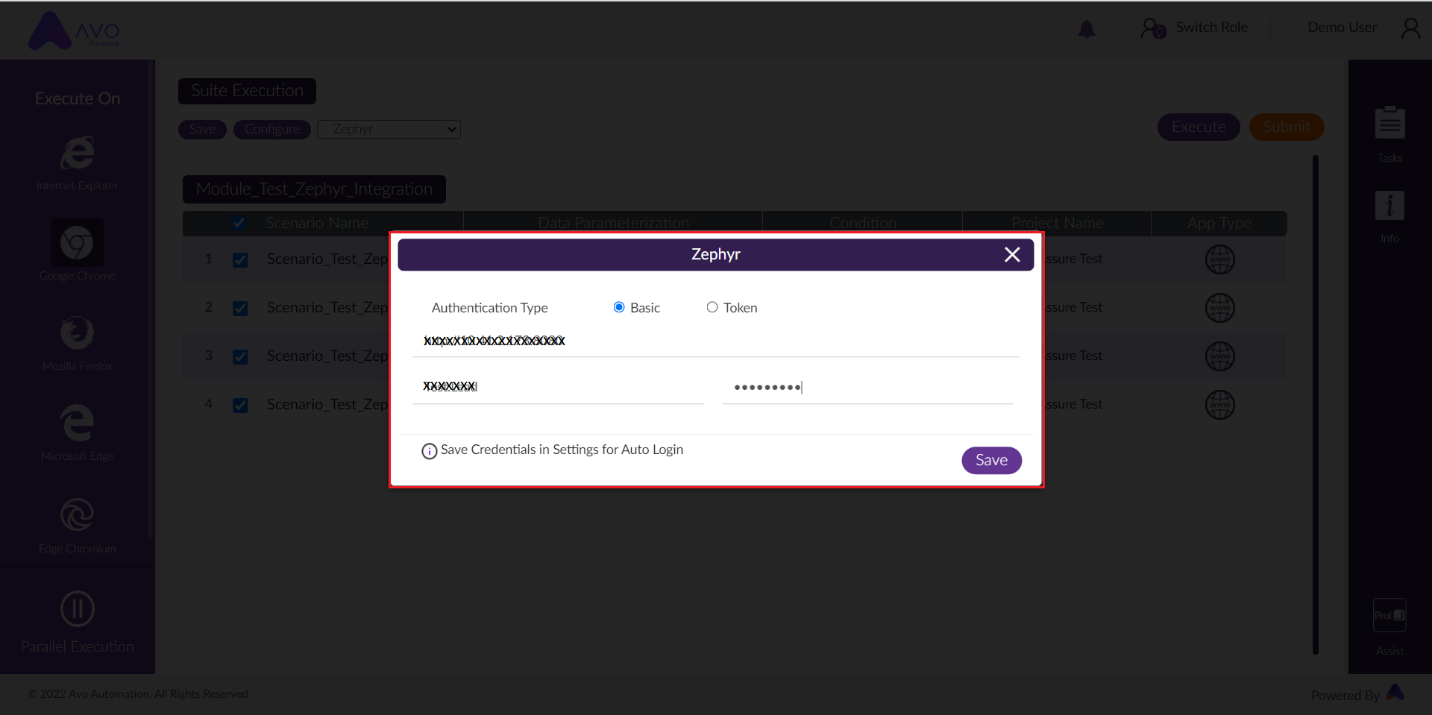Viewport: 1432px width, 715px height.
Task: Click the info icon beside Save Credentials
Action: (429, 451)
